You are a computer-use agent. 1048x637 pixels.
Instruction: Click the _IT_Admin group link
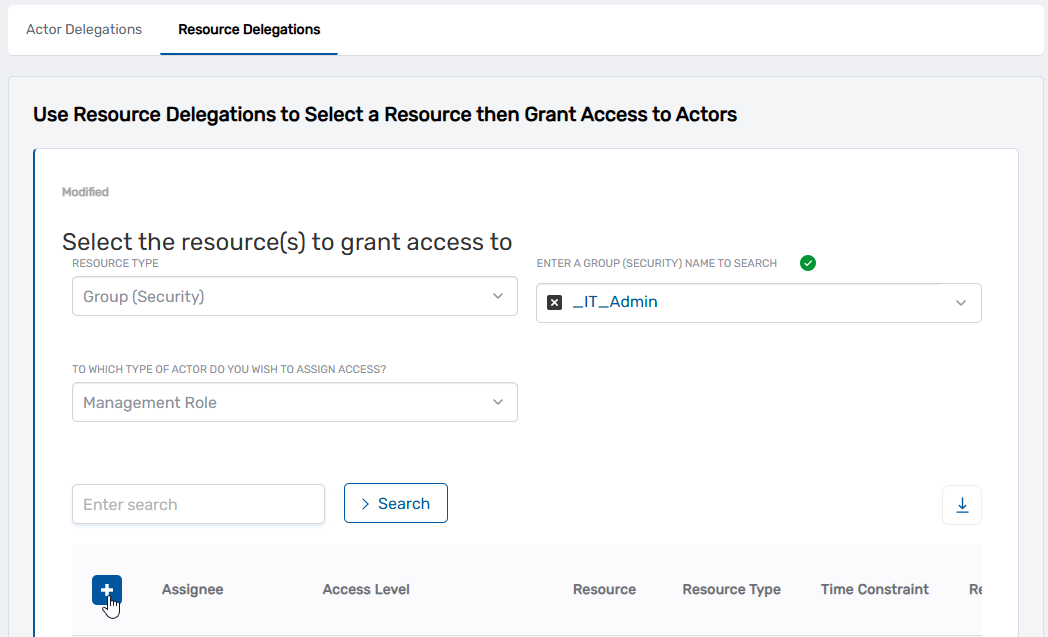(x=615, y=302)
